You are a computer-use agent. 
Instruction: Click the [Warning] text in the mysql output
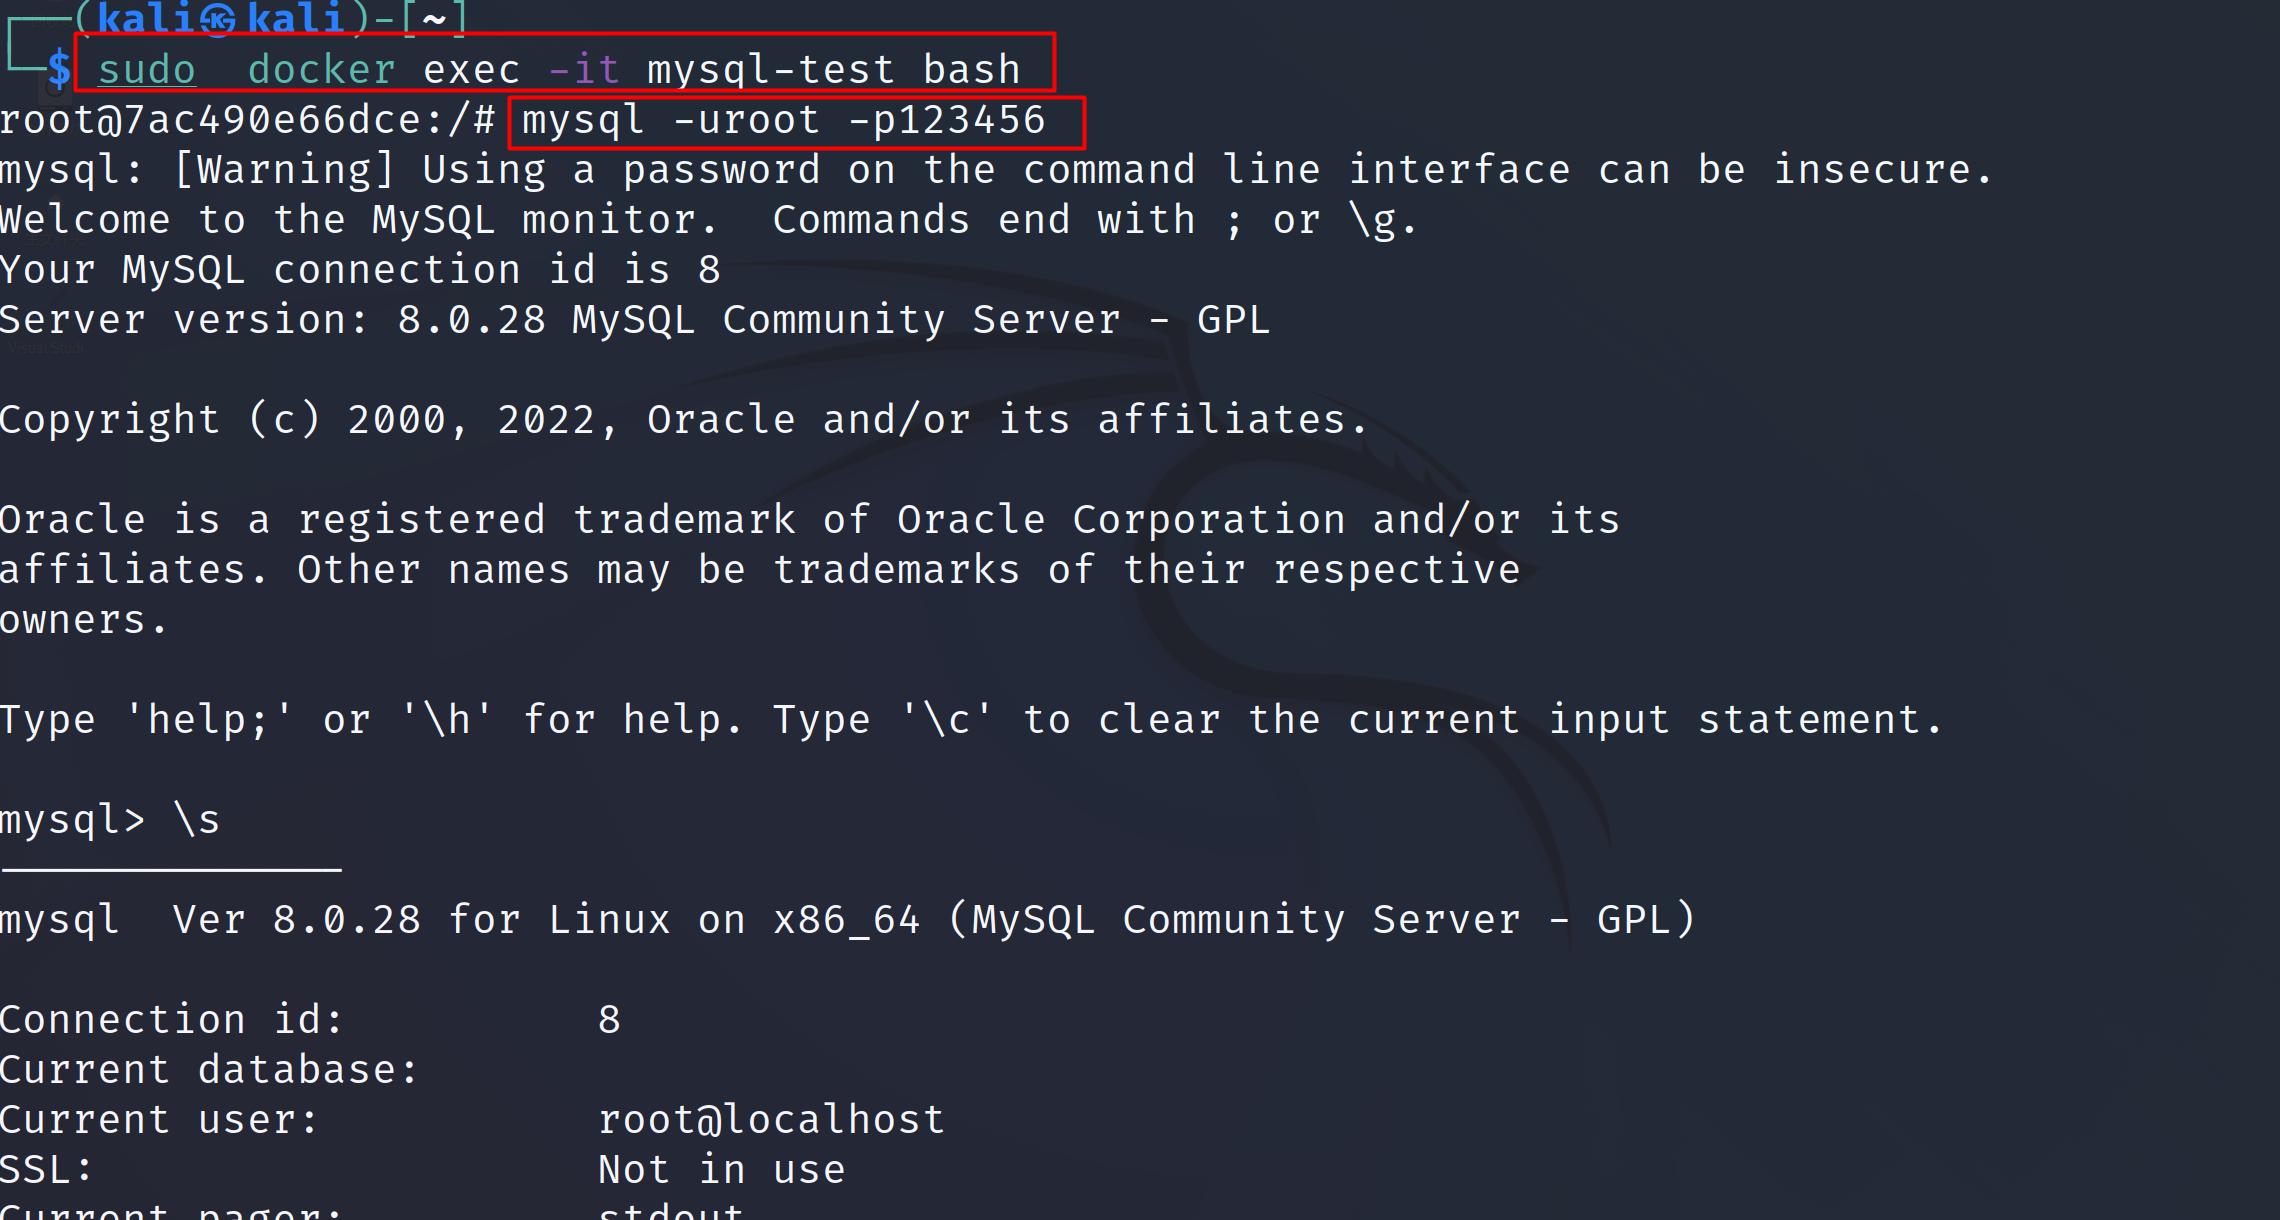[x=285, y=170]
